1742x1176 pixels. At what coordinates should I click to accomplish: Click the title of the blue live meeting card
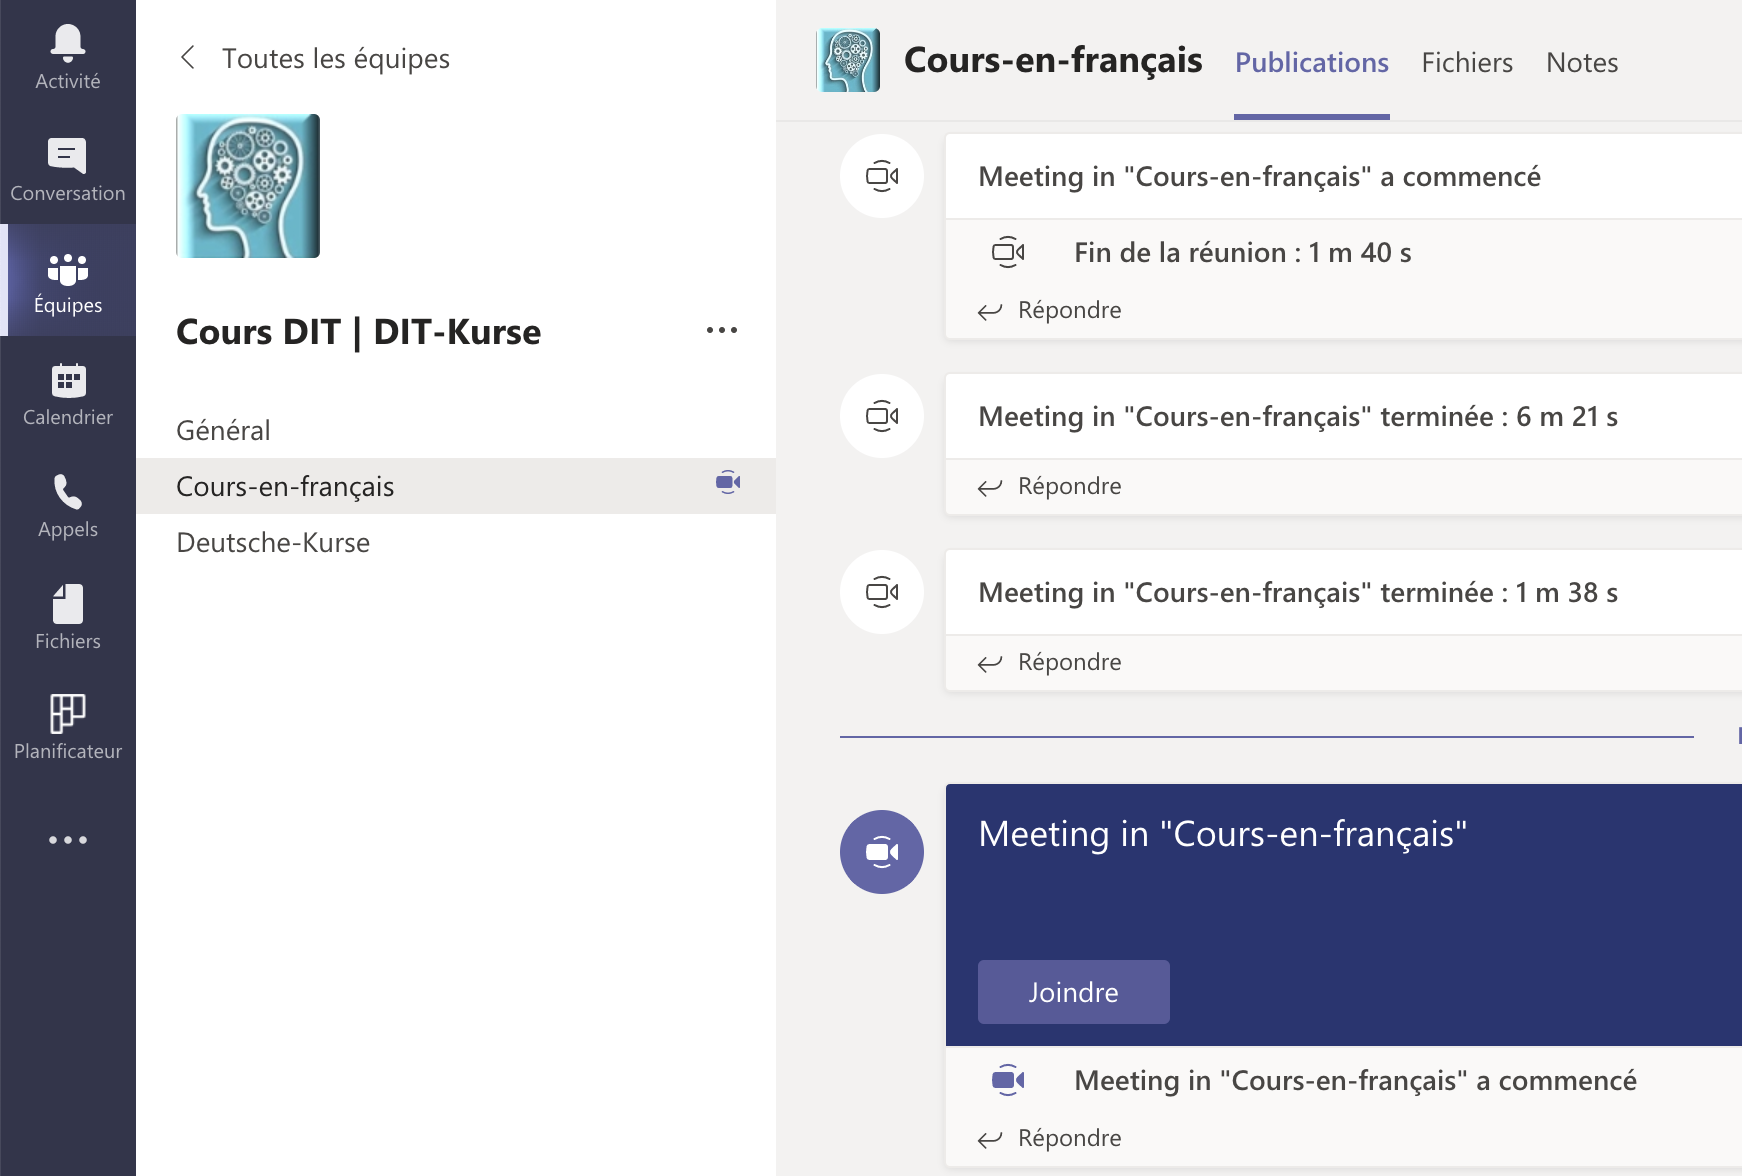(1222, 834)
